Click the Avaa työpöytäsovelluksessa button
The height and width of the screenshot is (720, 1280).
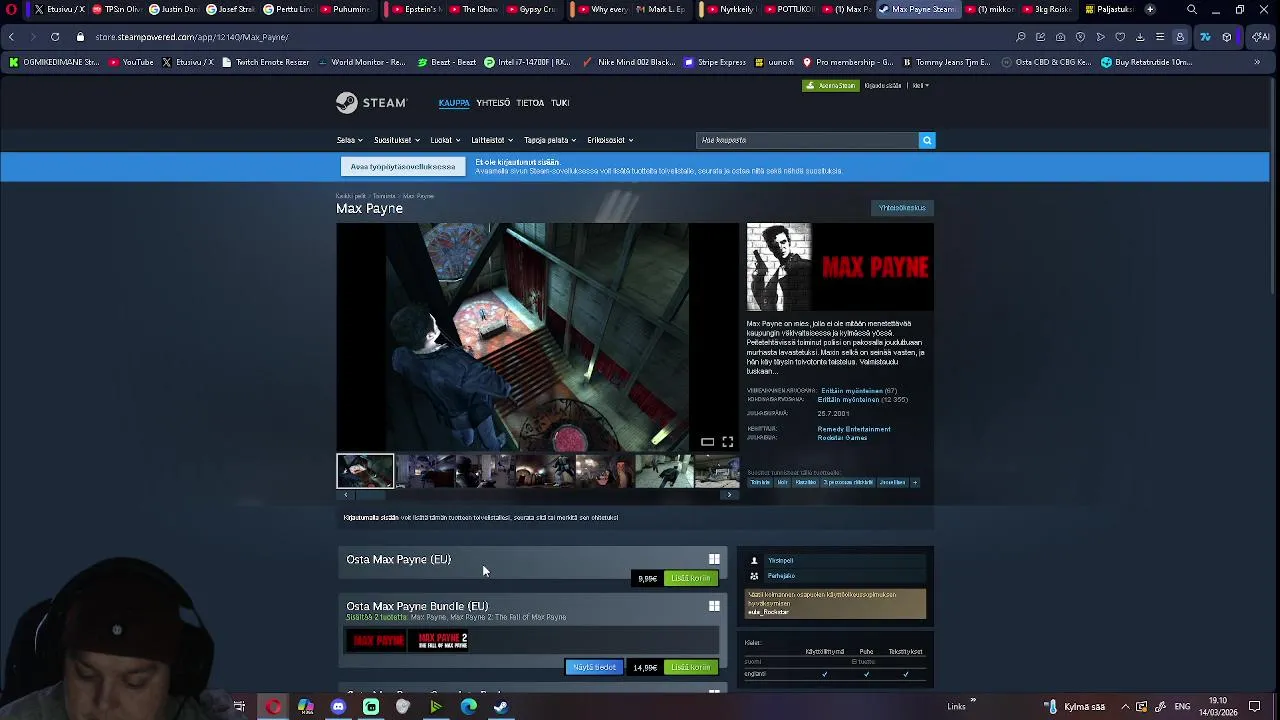tap(403, 167)
